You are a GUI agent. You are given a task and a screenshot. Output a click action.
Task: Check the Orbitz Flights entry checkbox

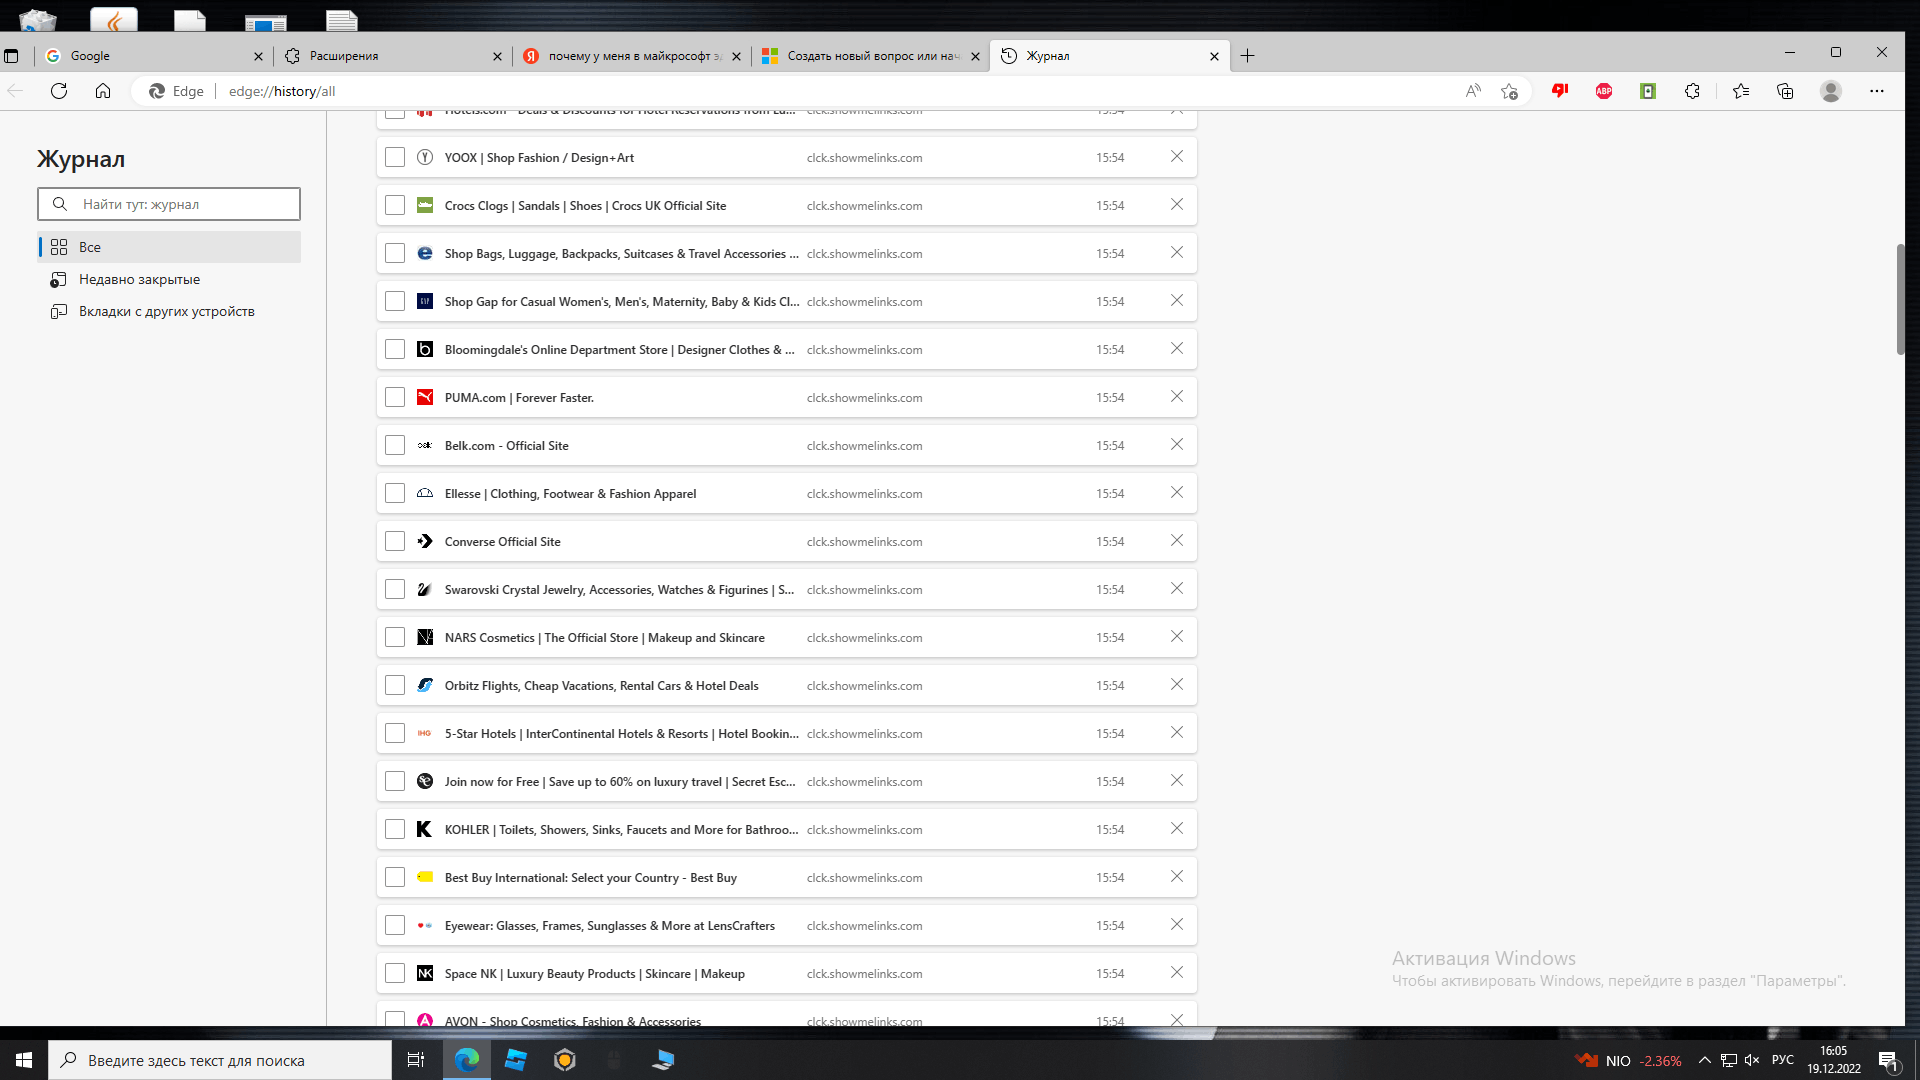point(395,685)
